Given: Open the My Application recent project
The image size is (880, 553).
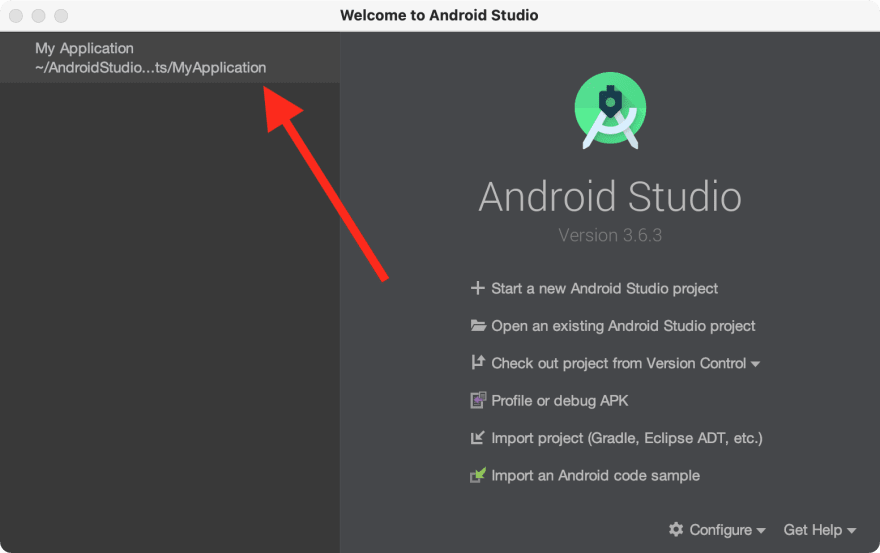Looking at the screenshot, I should [x=169, y=58].
